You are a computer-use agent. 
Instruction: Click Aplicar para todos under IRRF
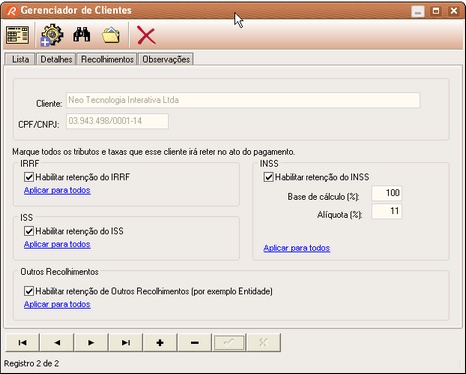click(x=57, y=190)
